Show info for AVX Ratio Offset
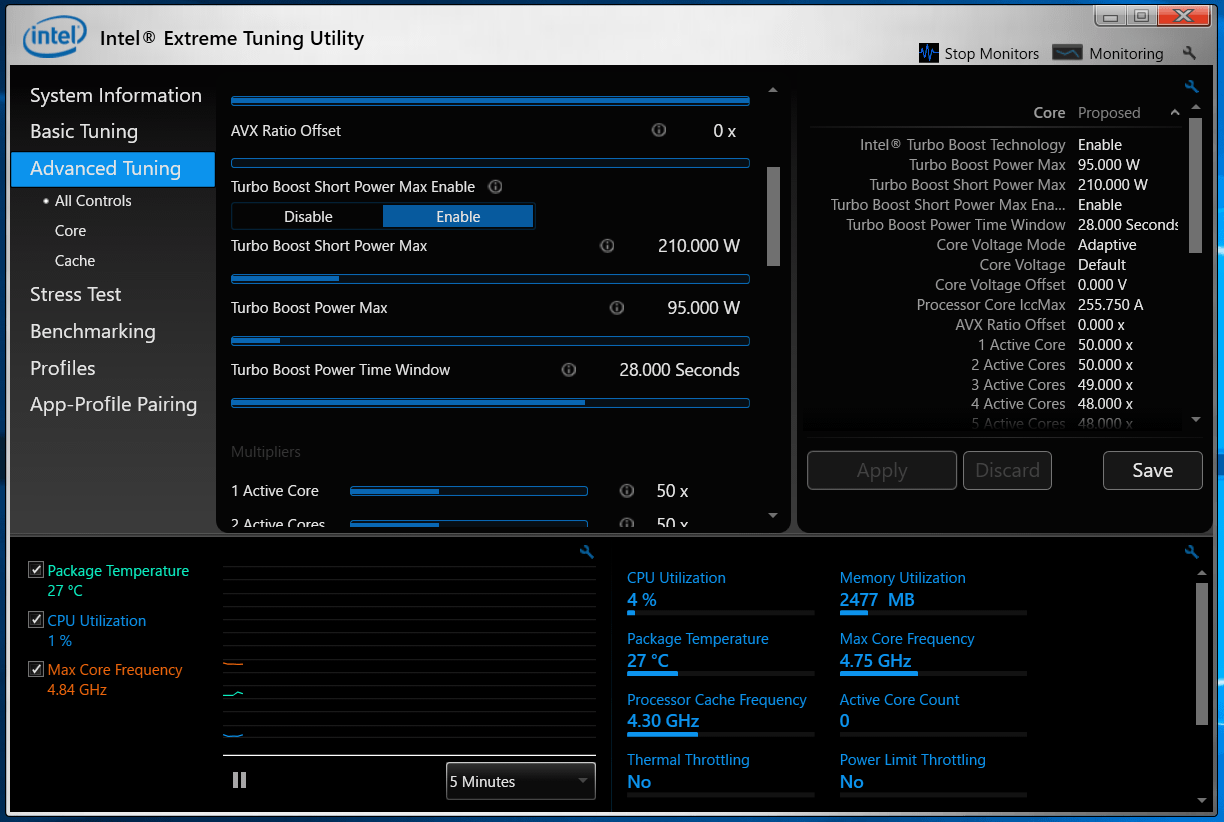 658,130
